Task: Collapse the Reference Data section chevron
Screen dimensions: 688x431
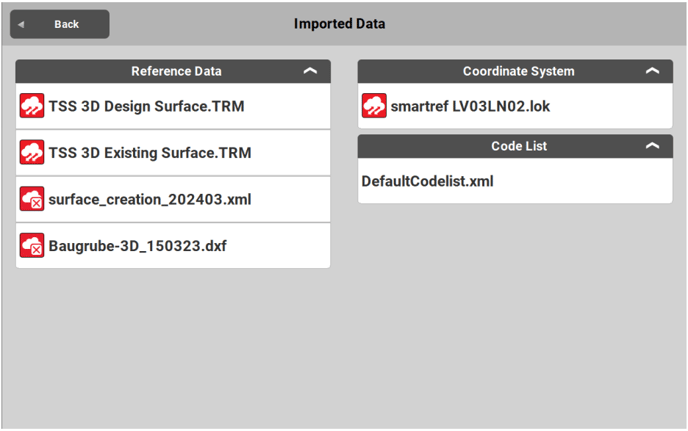Action: pos(310,72)
